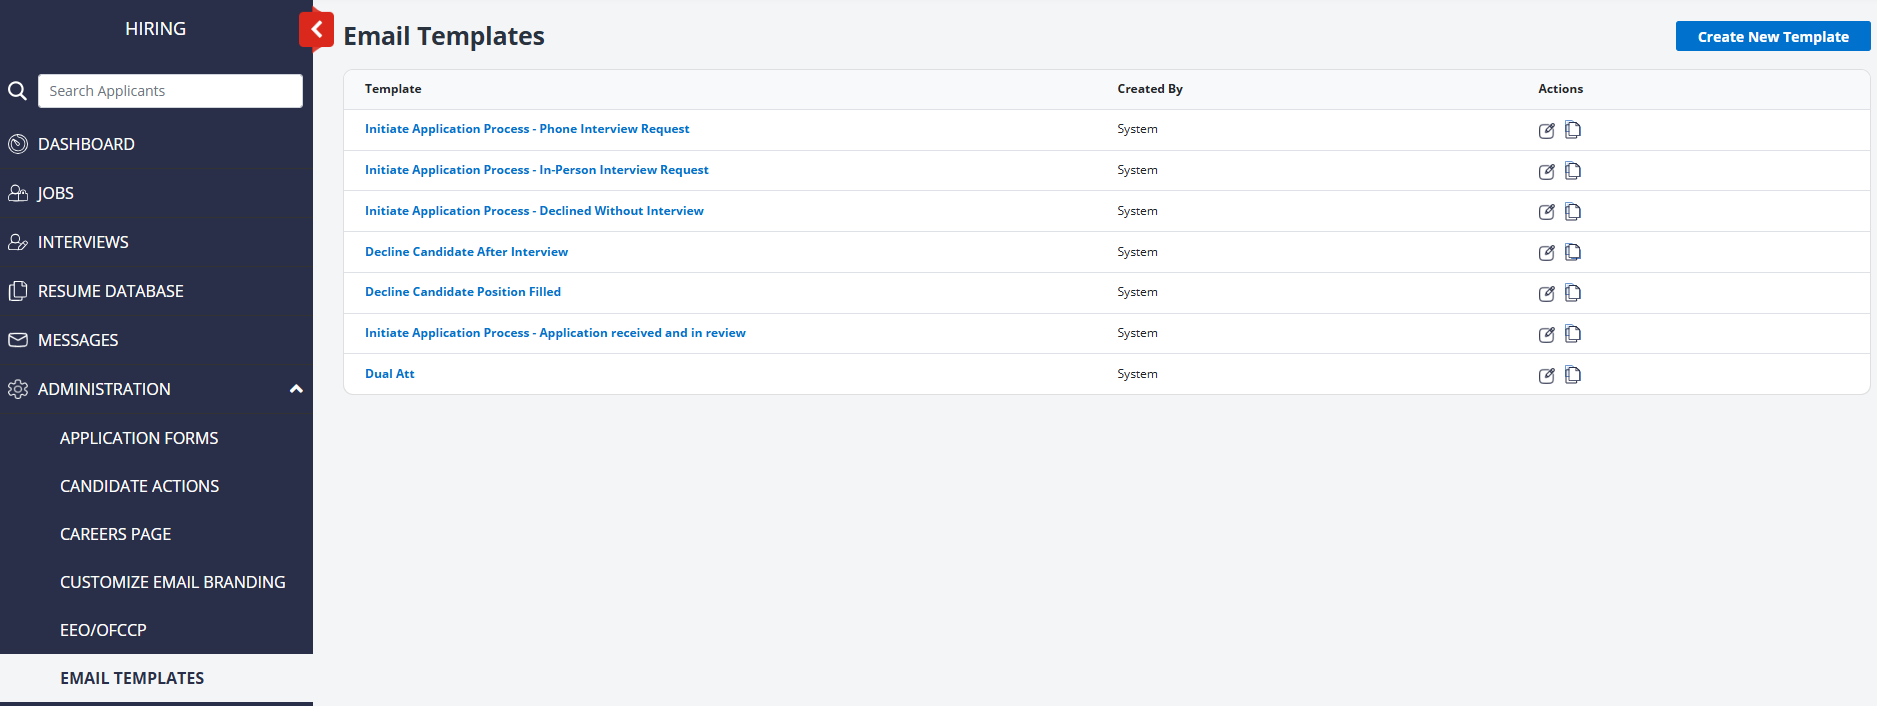Collapse the Administration menu section
The image size is (1877, 706).
(x=296, y=389)
